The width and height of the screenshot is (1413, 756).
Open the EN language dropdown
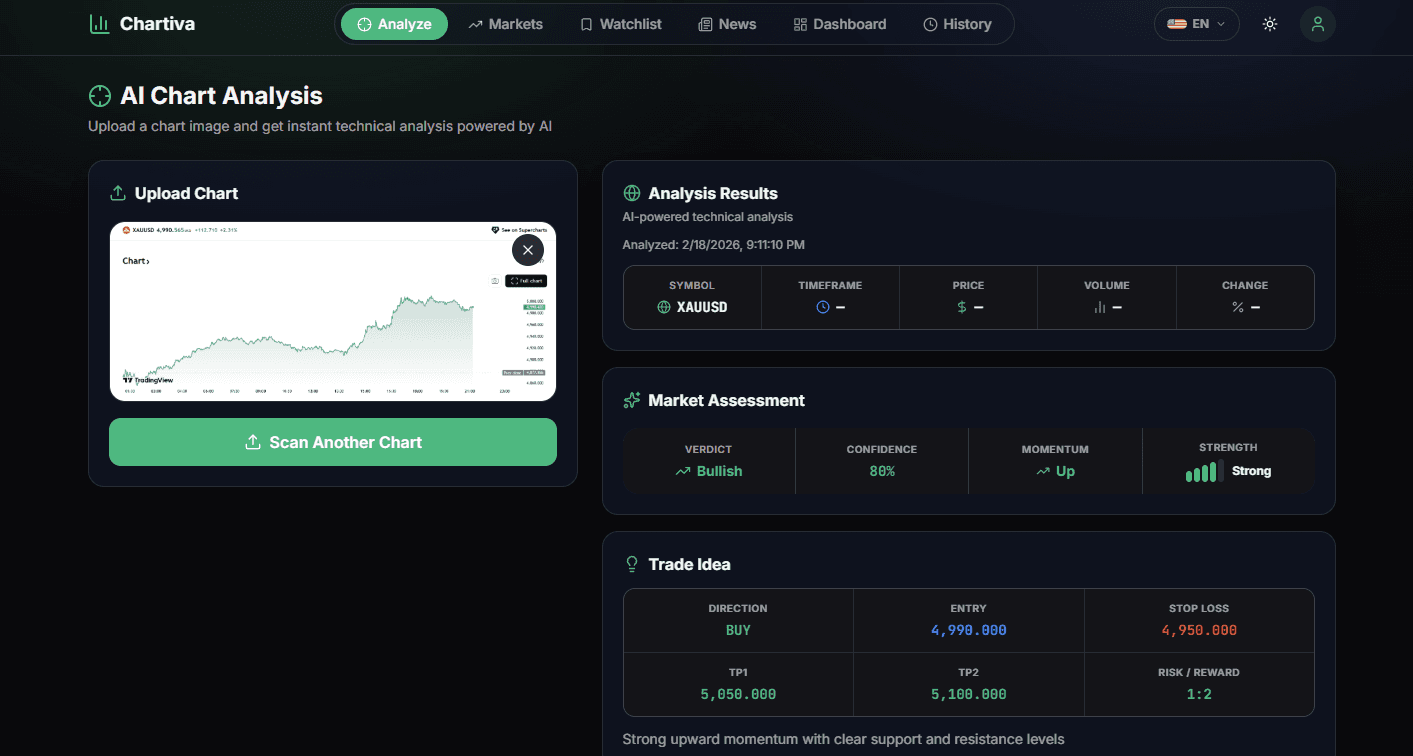point(1196,23)
